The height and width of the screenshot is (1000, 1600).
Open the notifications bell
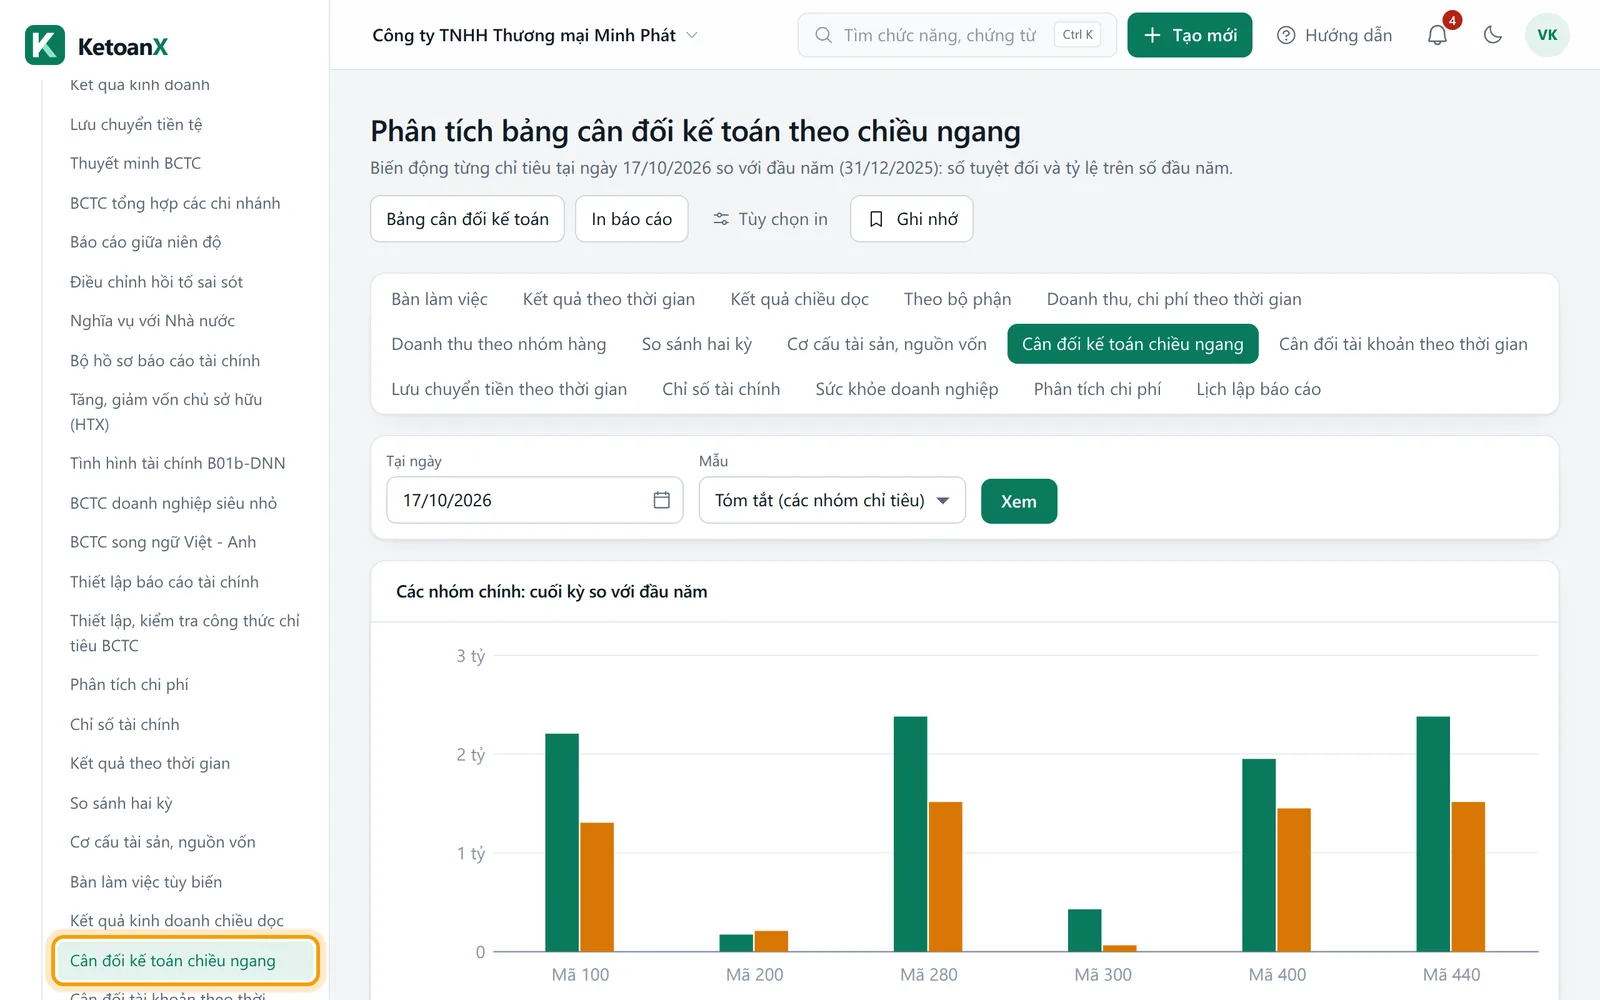click(x=1437, y=35)
